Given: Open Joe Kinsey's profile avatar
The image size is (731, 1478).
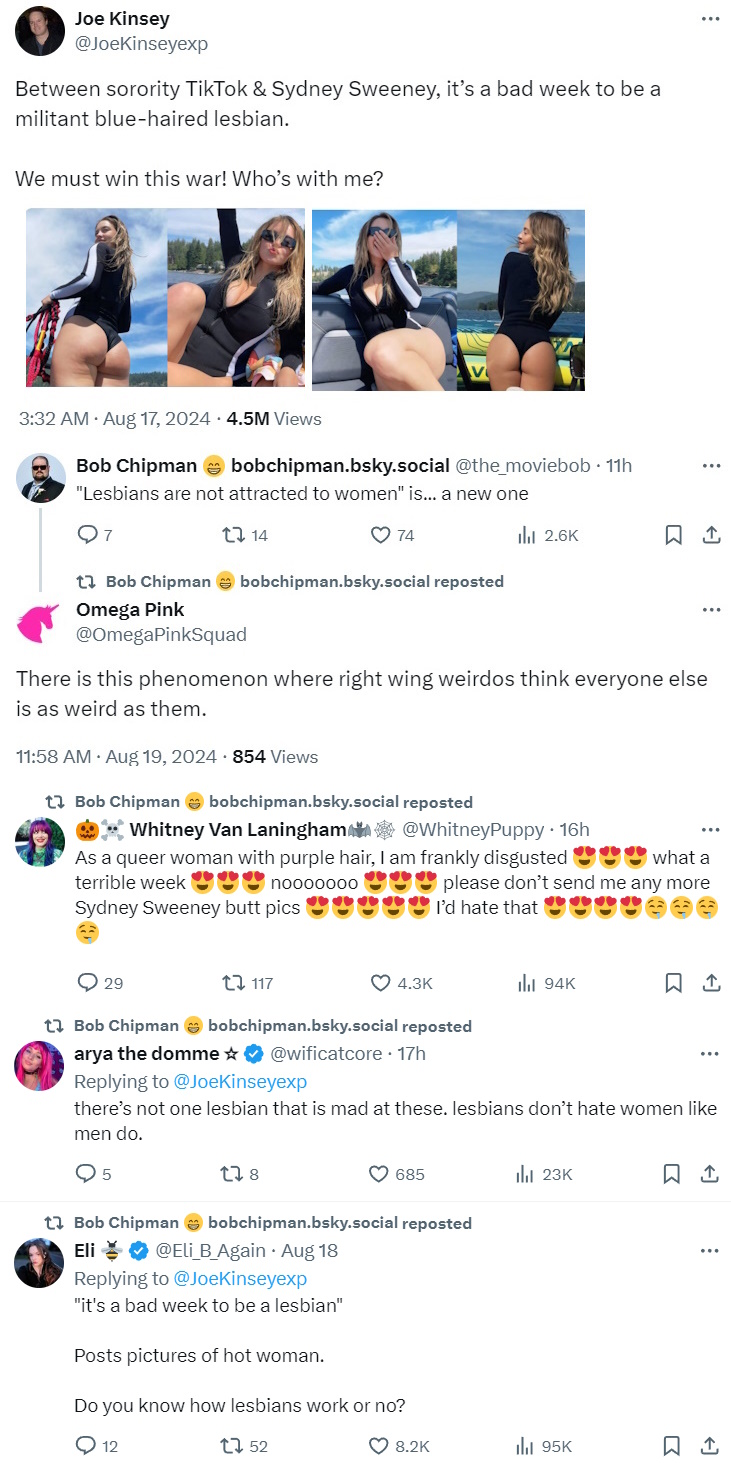Looking at the screenshot, I should coord(40,31).
